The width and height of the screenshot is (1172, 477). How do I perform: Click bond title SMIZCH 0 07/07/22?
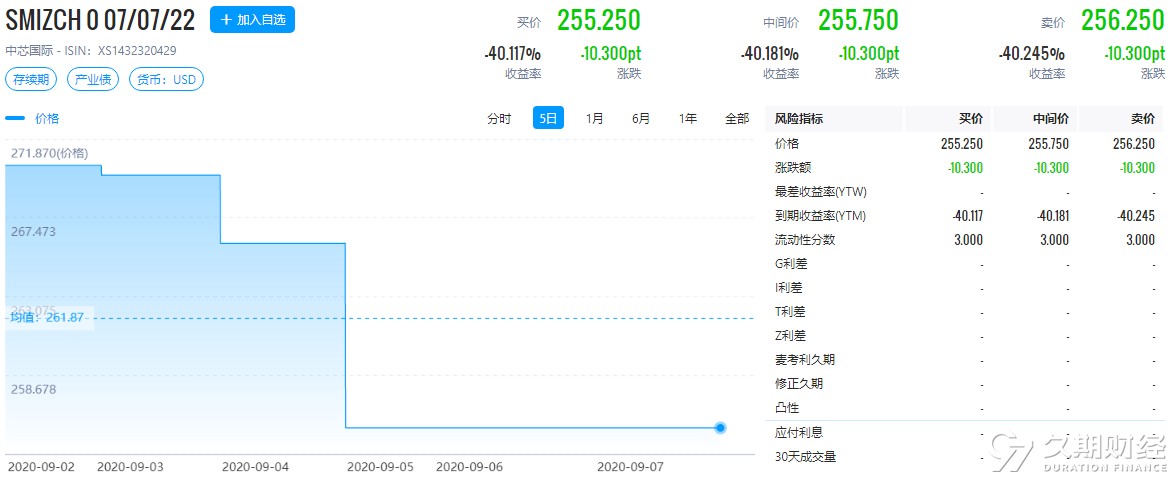100,20
